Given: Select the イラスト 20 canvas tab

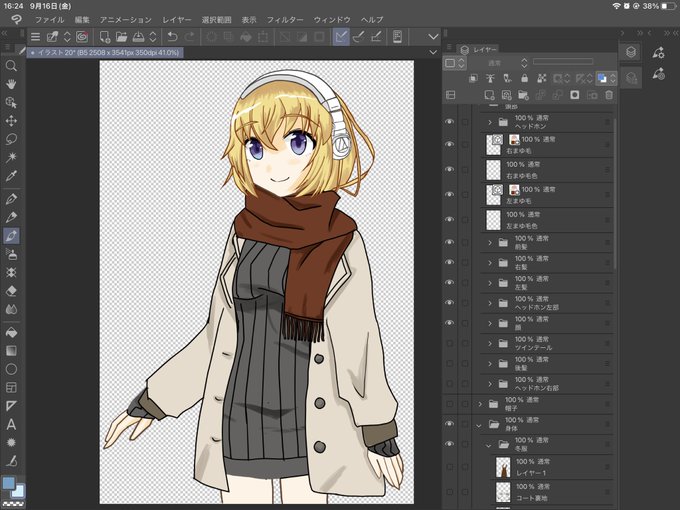Looking at the screenshot, I should [105, 52].
